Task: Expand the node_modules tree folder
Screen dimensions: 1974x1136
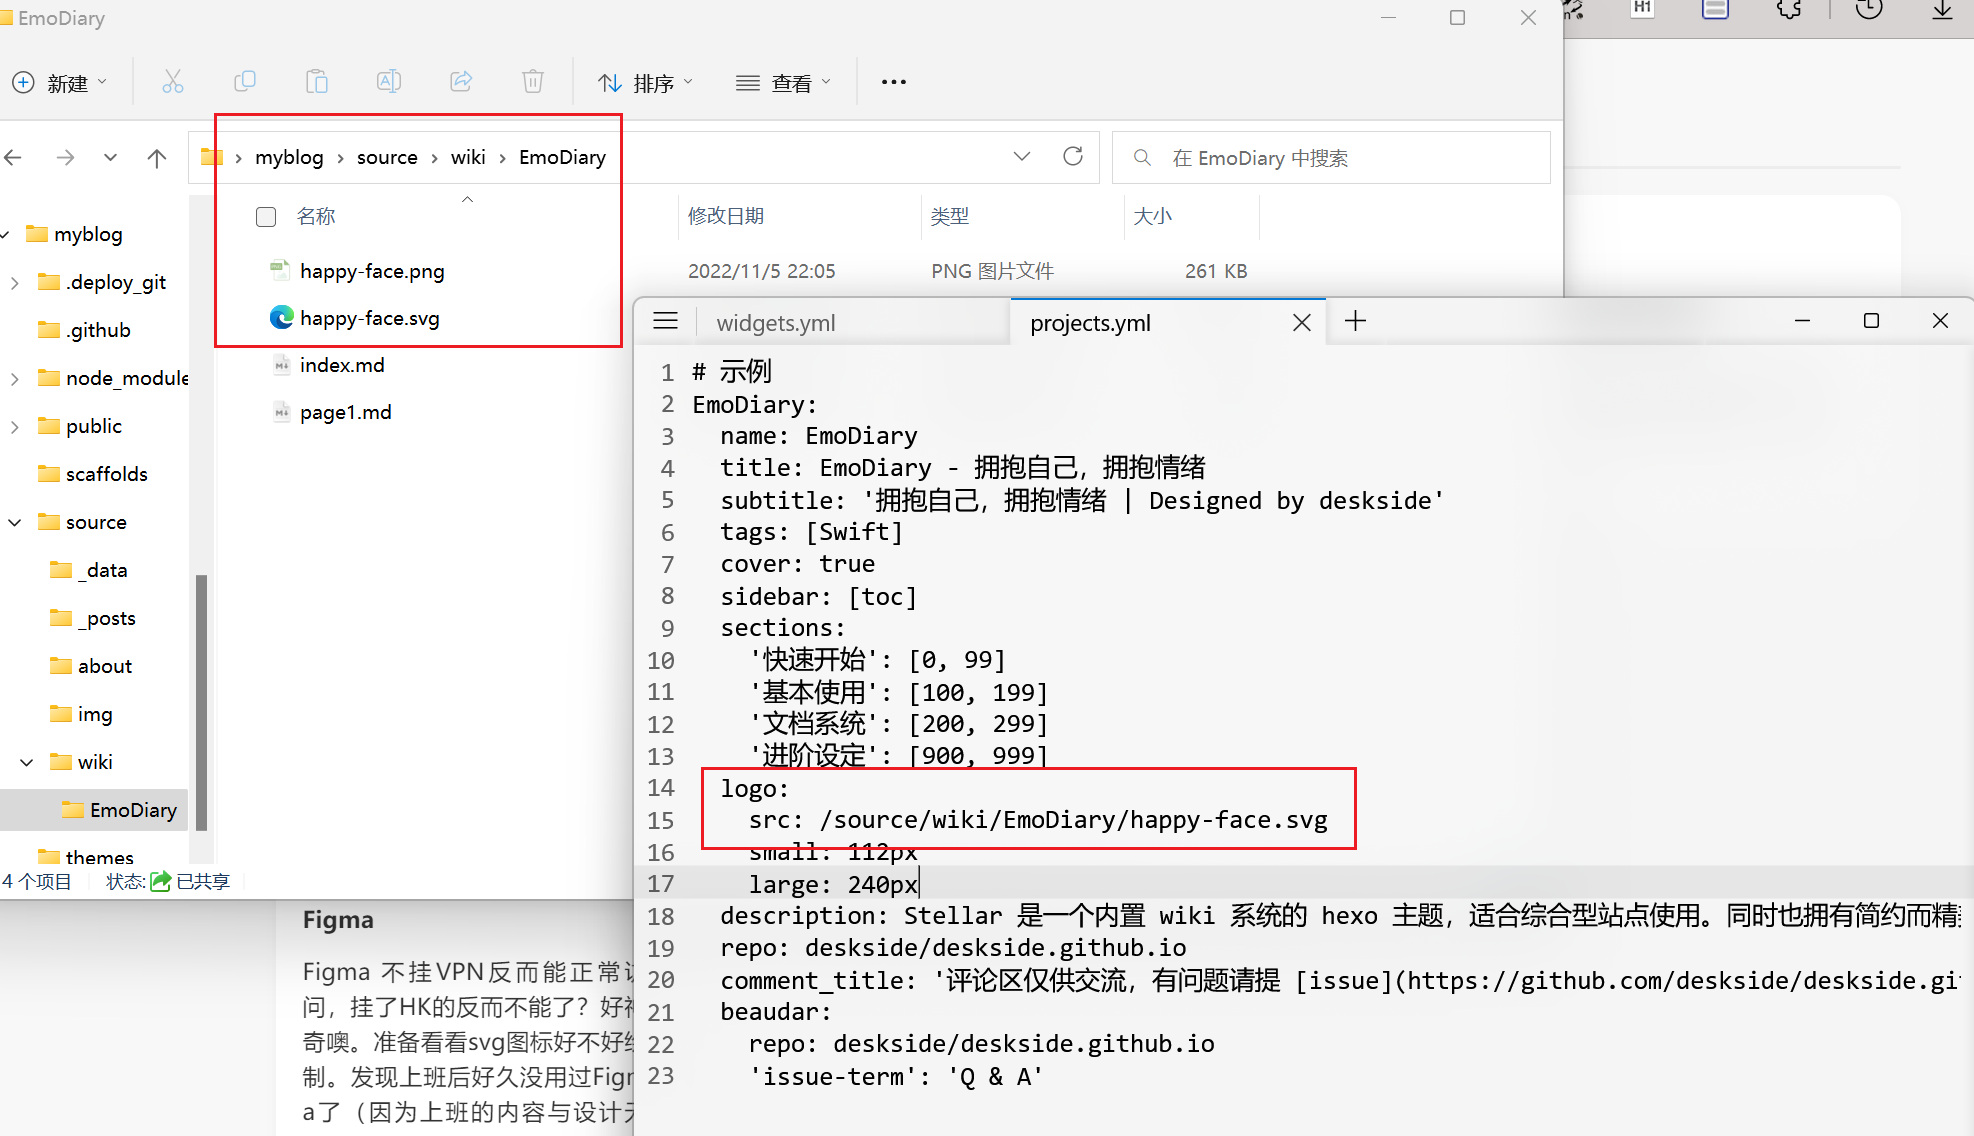Action: coord(14,379)
